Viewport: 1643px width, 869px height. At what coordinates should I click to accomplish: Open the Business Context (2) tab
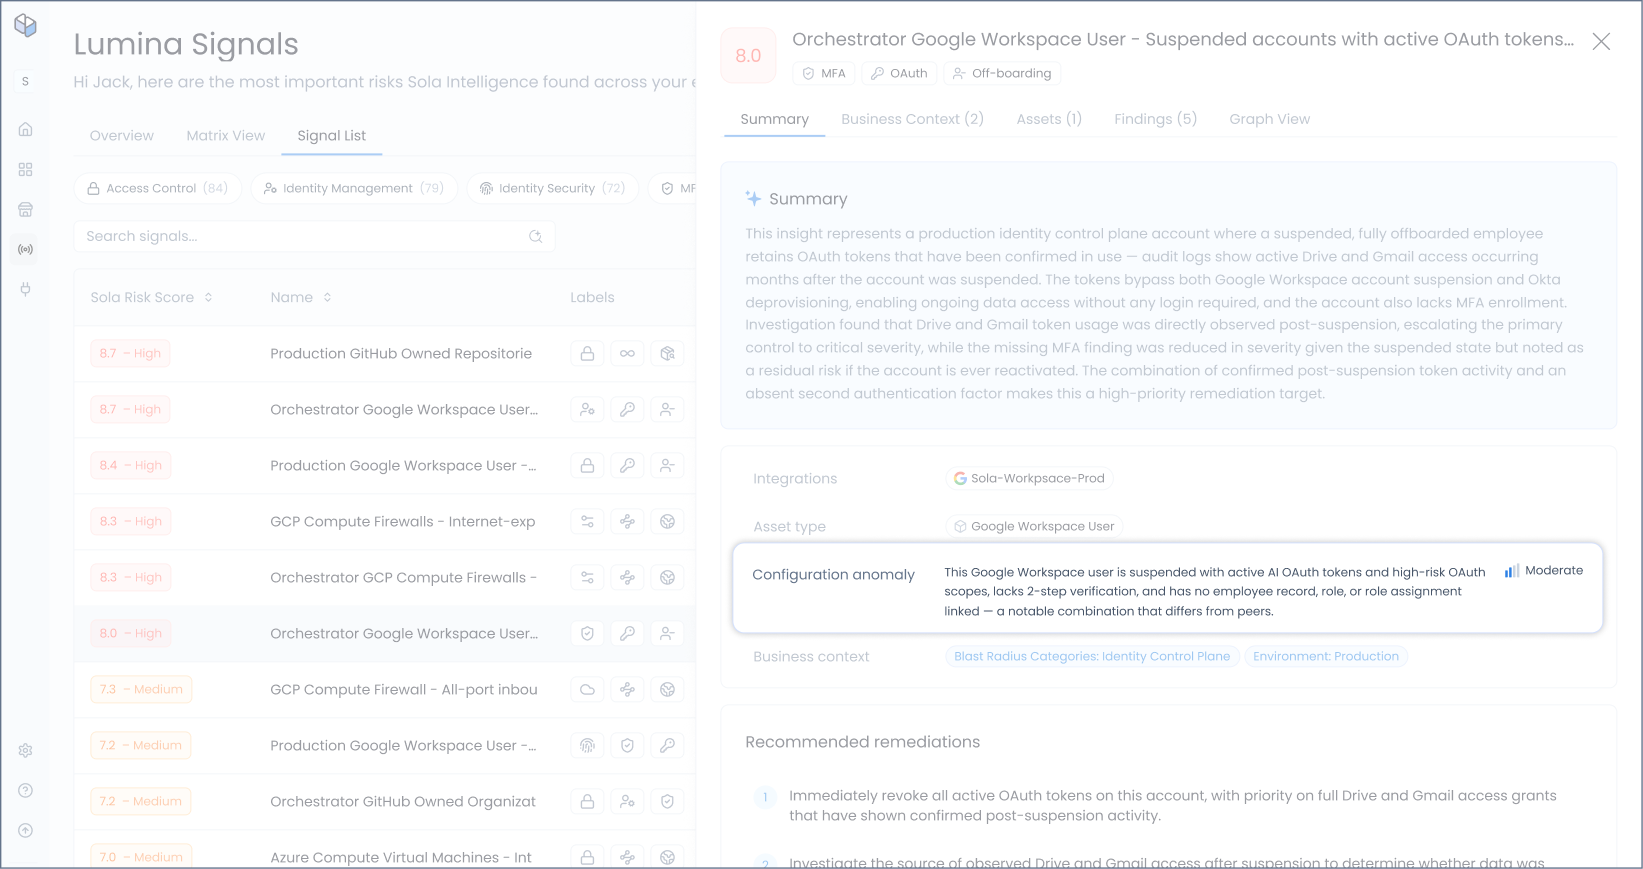point(912,119)
